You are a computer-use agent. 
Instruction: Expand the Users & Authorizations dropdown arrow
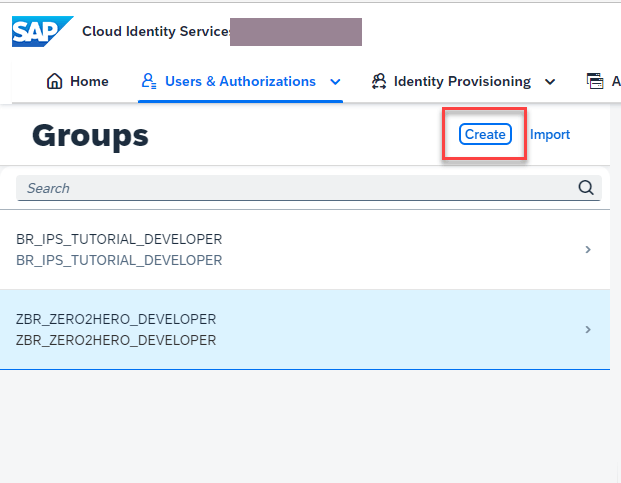point(335,82)
